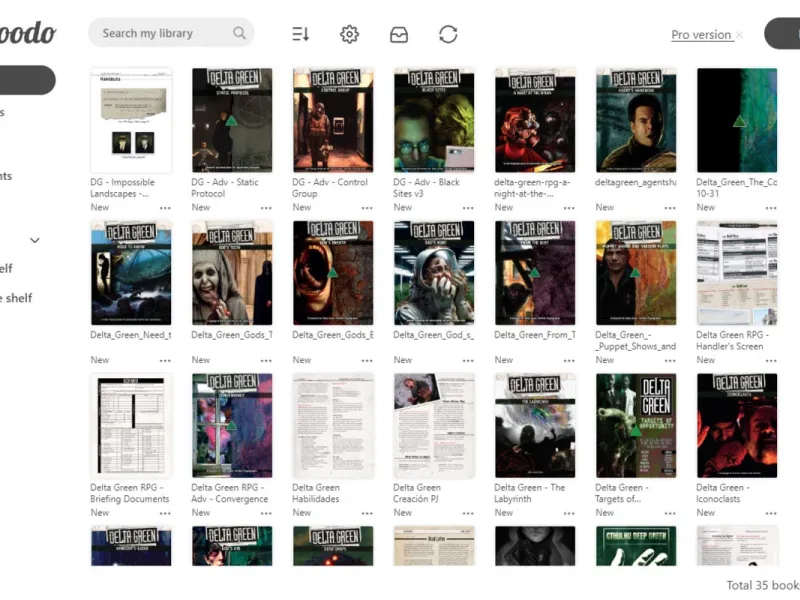Open the Pro version link
The height and width of the screenshot is (600, 800).
click(701, 35)
